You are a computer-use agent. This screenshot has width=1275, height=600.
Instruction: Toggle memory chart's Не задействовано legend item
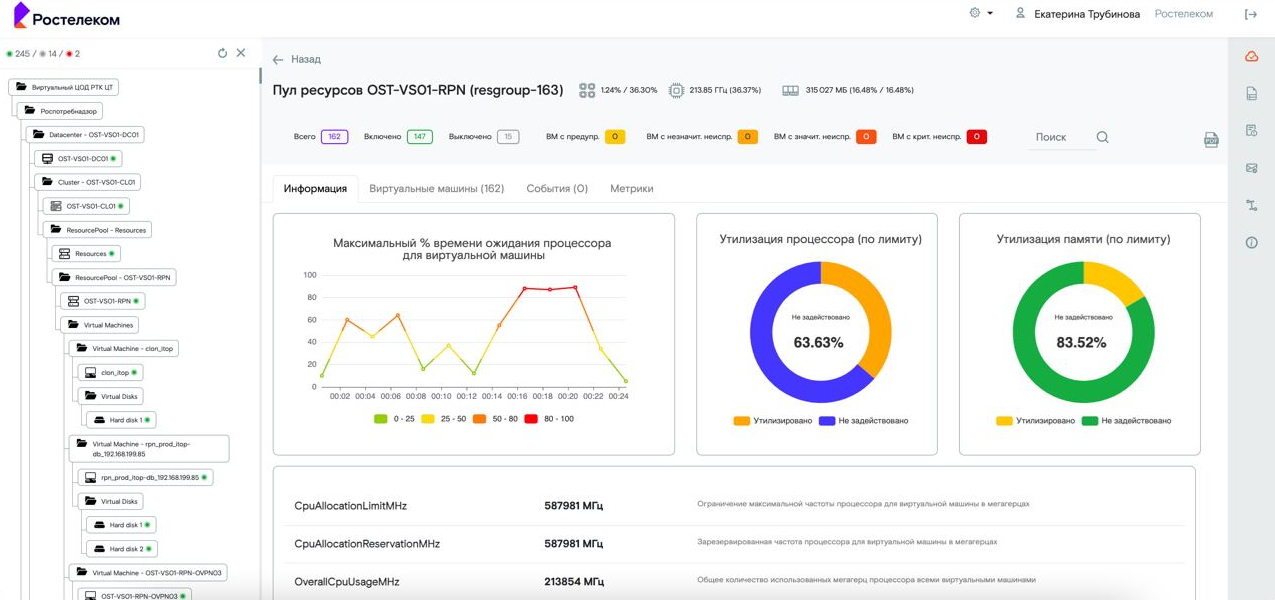(x=1126, y=421)
